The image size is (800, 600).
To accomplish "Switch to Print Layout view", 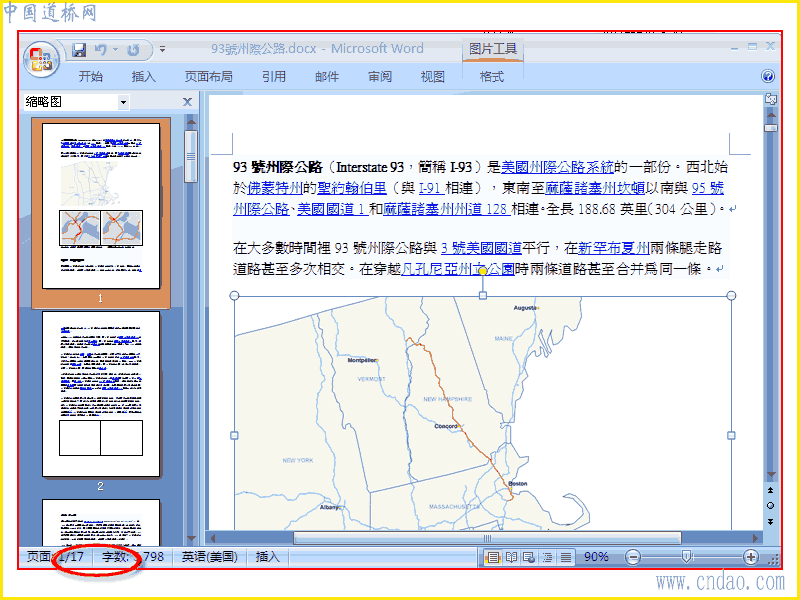I will tap(492, 557).
